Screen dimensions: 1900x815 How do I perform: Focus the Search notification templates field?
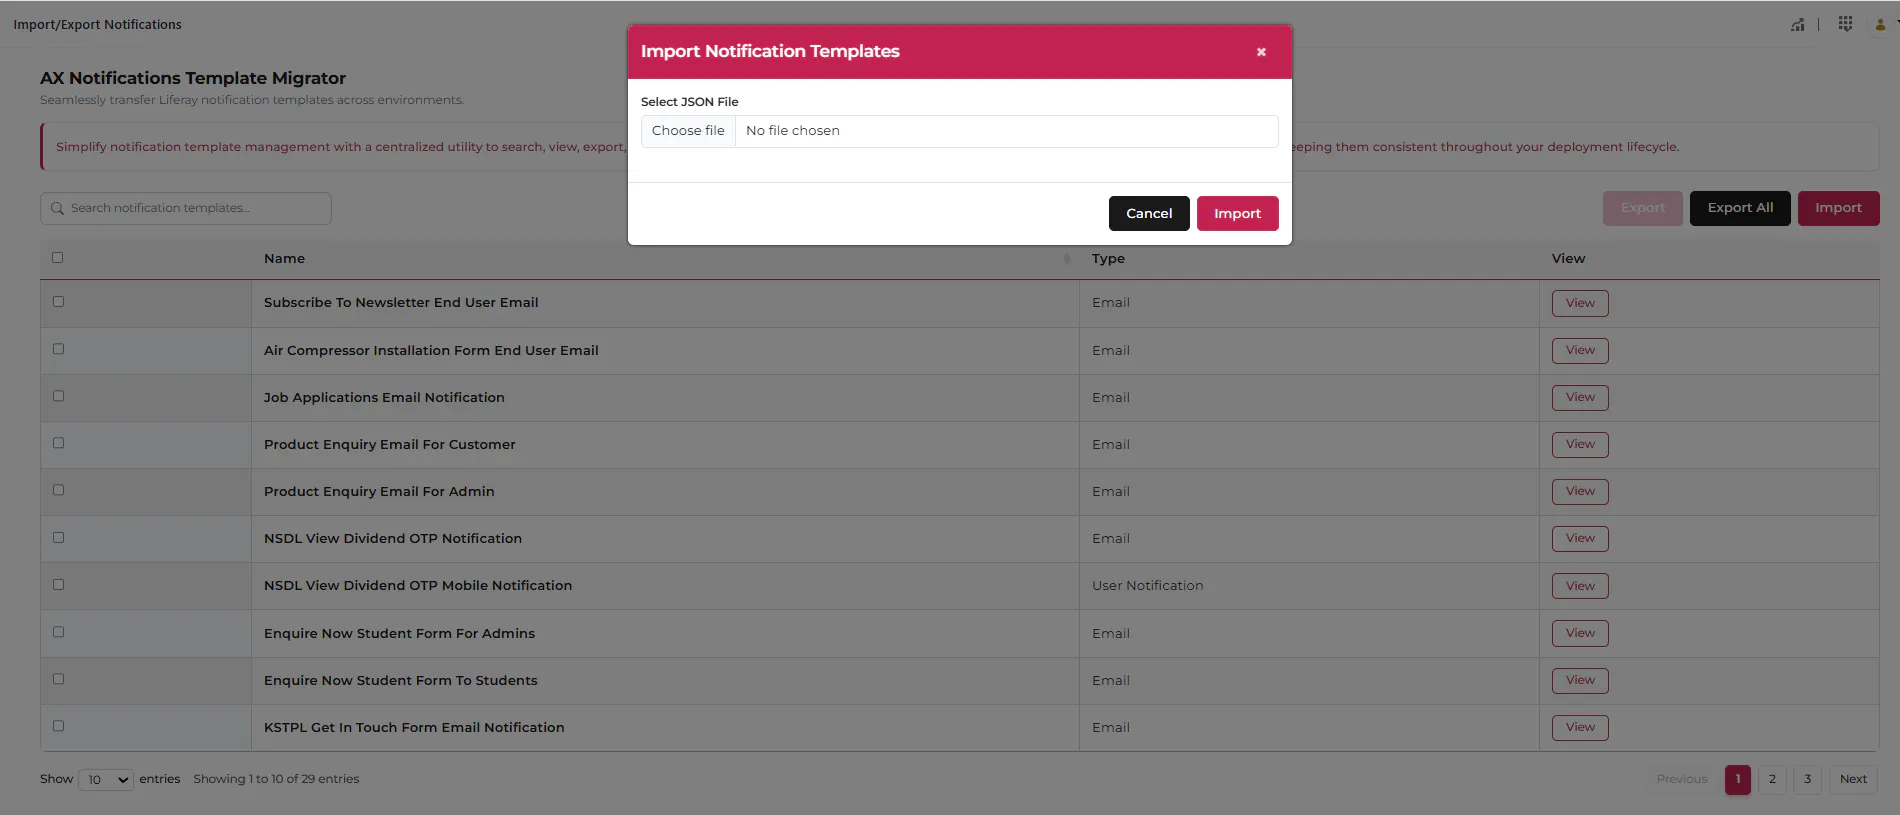[186, 208]
